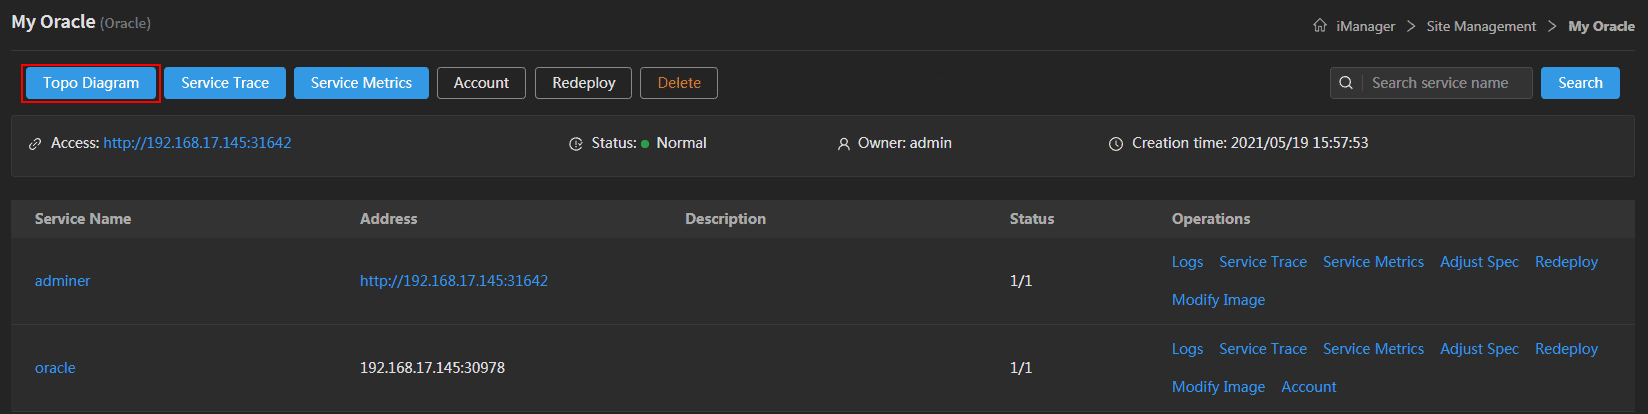The height and width of the screenshot is (414, 1648).
Task: Click the link icon beside Access
Action: [35, 144]
